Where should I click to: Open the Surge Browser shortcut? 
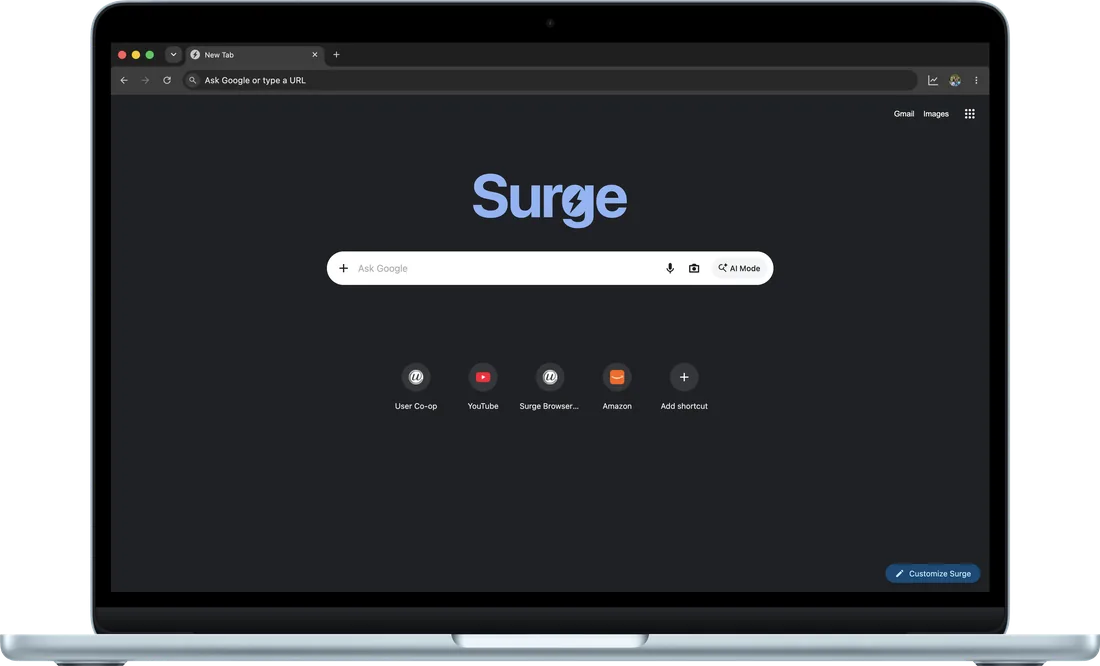pyautogui.click(x=549, y=387)
